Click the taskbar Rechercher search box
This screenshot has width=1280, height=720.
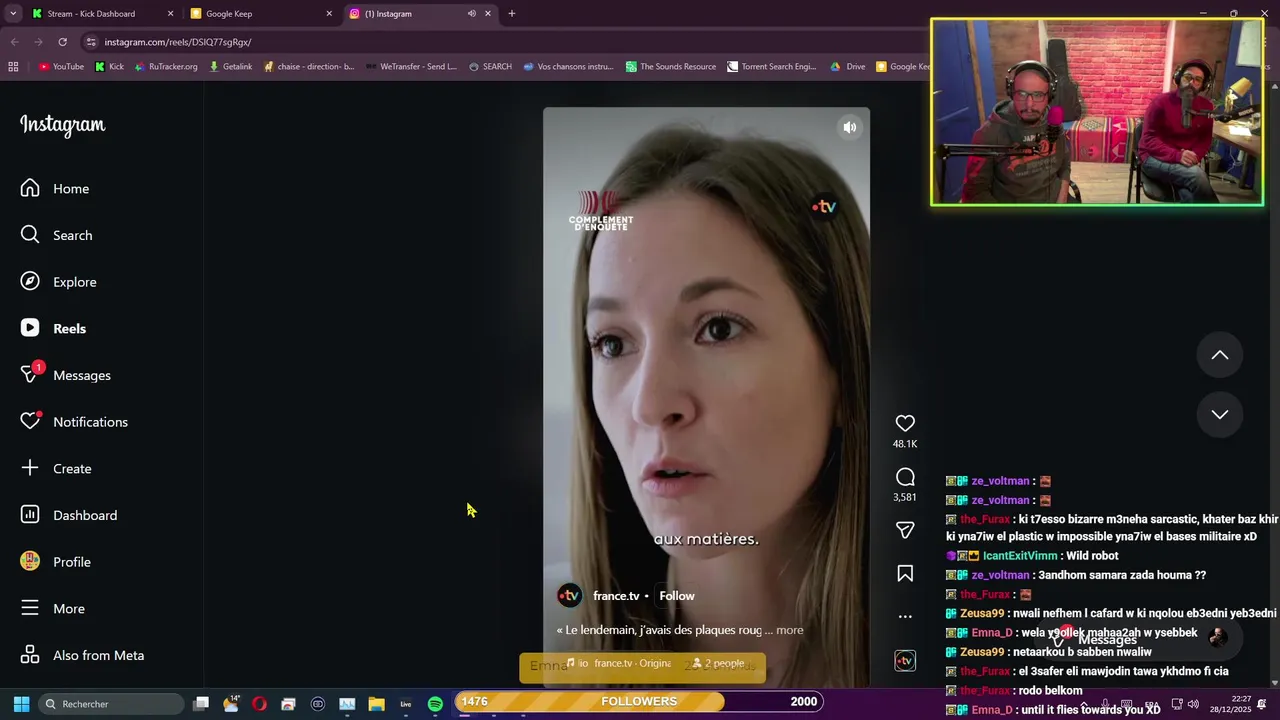tap(111, 704)
